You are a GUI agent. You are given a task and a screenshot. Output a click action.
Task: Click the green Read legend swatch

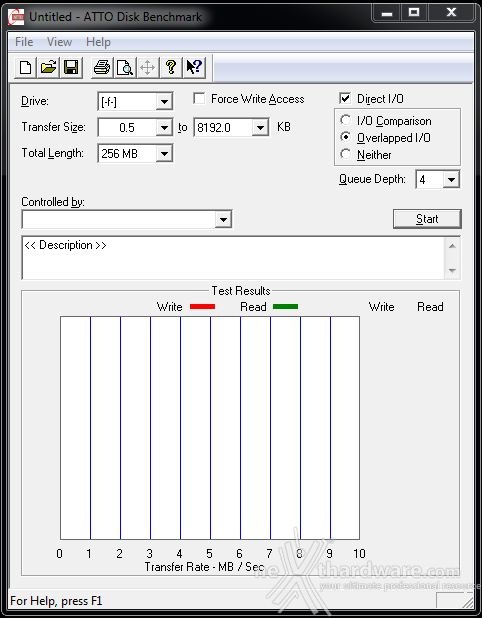[x=285, y=306]
